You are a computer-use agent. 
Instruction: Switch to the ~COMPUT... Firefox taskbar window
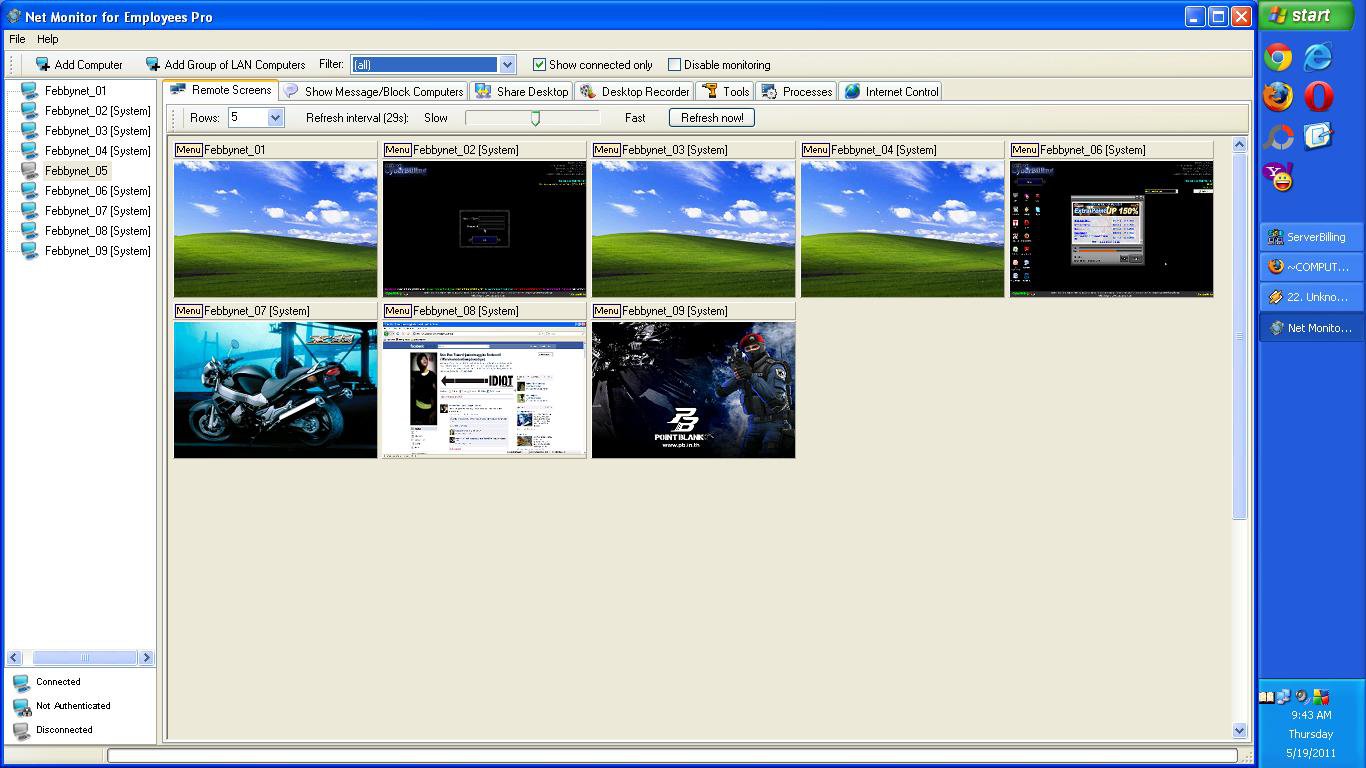coord(1310,267)
